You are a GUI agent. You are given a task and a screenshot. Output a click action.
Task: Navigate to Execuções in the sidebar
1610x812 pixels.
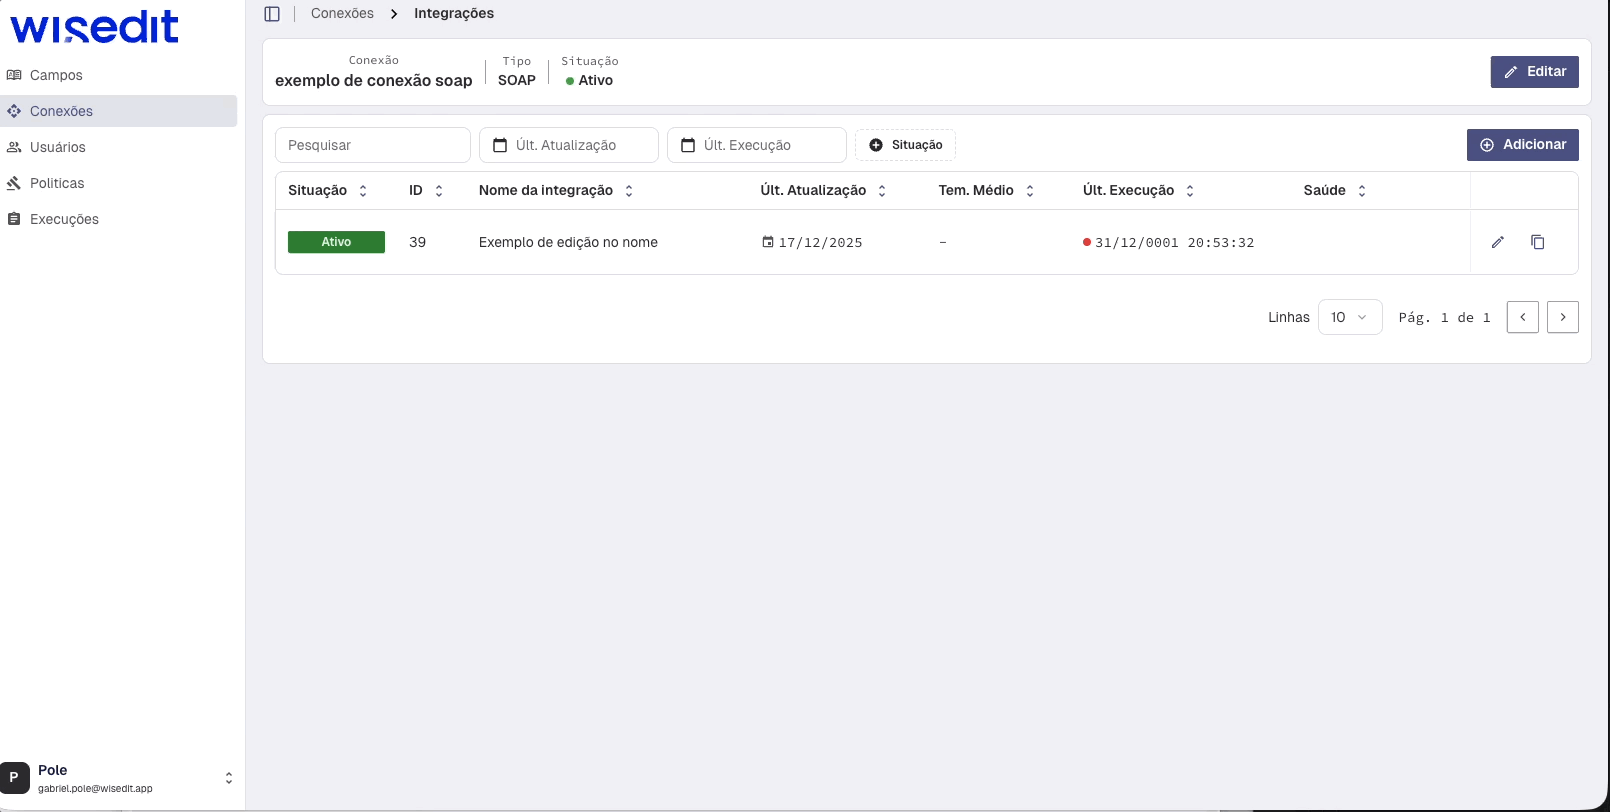click(x=64, y=219)
